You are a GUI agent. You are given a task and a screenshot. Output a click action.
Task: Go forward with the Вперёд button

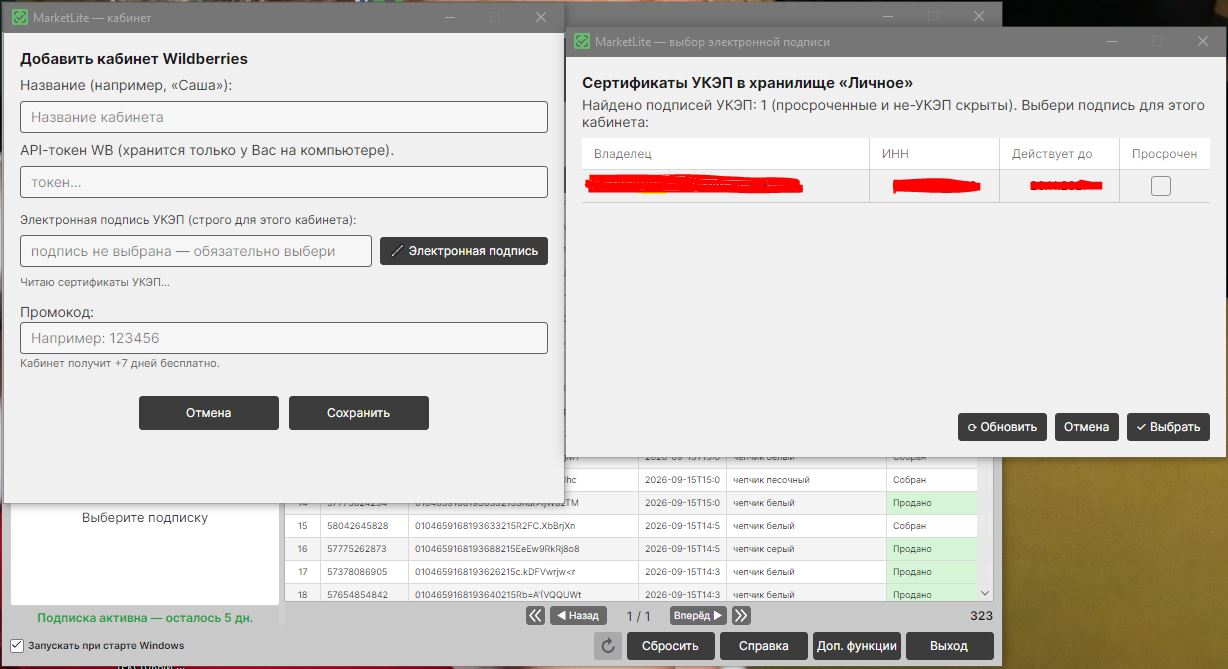(x=698, y=616)
